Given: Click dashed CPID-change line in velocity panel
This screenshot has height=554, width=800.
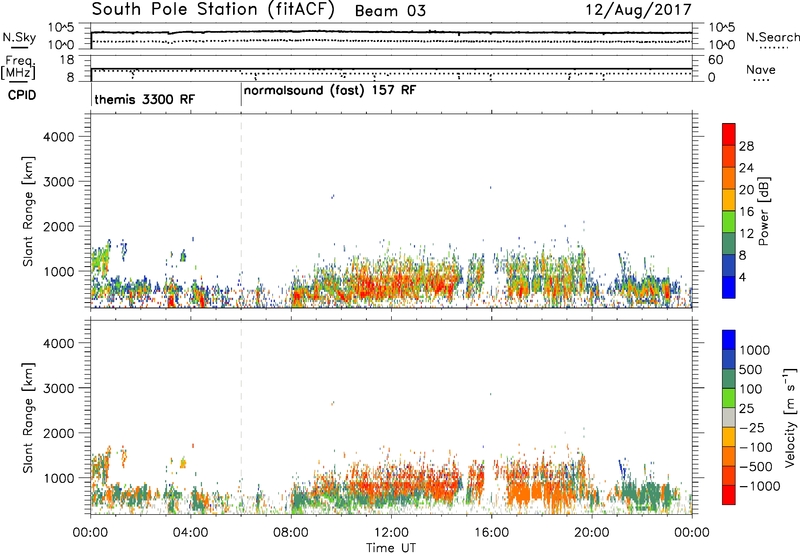Looking at the screenshot, I should [241, 417].
